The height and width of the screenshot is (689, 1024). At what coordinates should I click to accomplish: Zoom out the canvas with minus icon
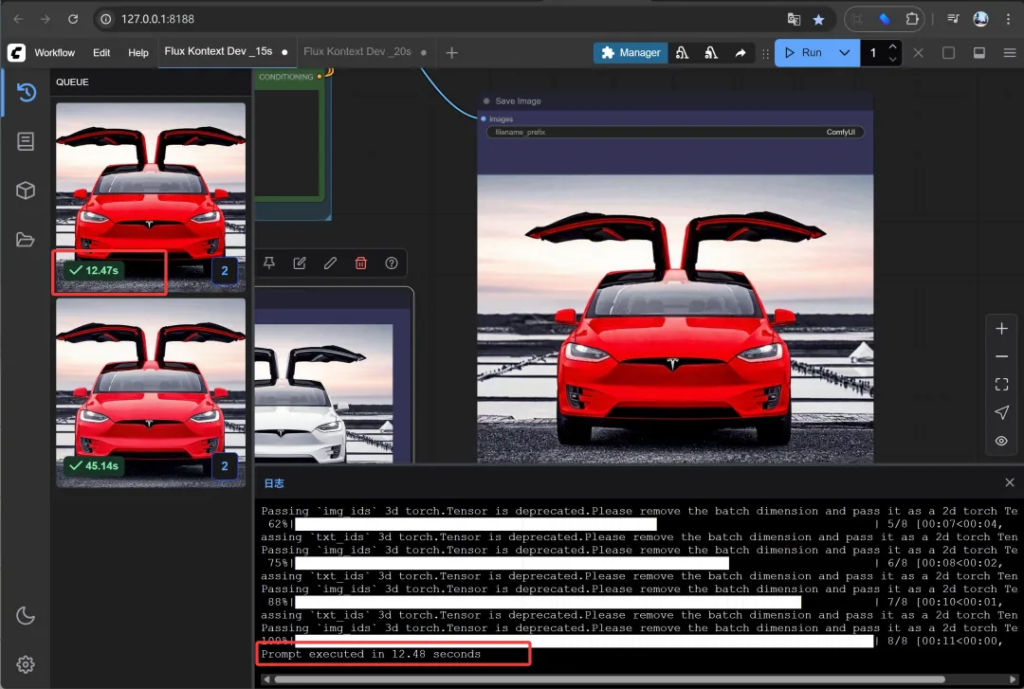(1001, 357)
